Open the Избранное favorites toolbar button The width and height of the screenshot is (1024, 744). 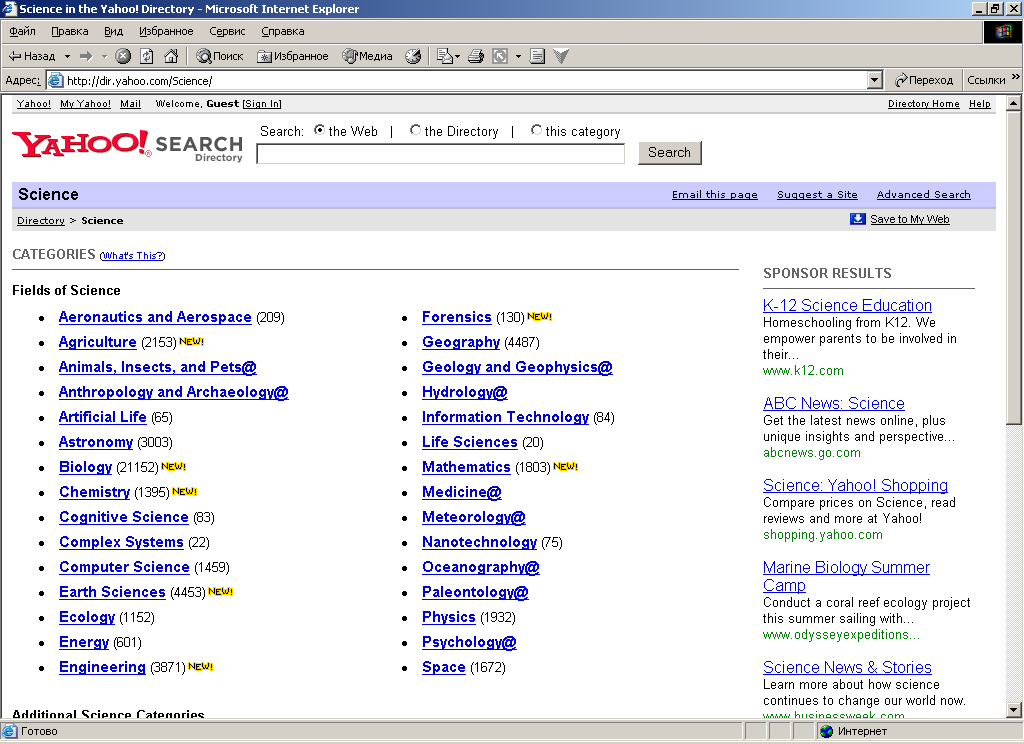[293, 56]
